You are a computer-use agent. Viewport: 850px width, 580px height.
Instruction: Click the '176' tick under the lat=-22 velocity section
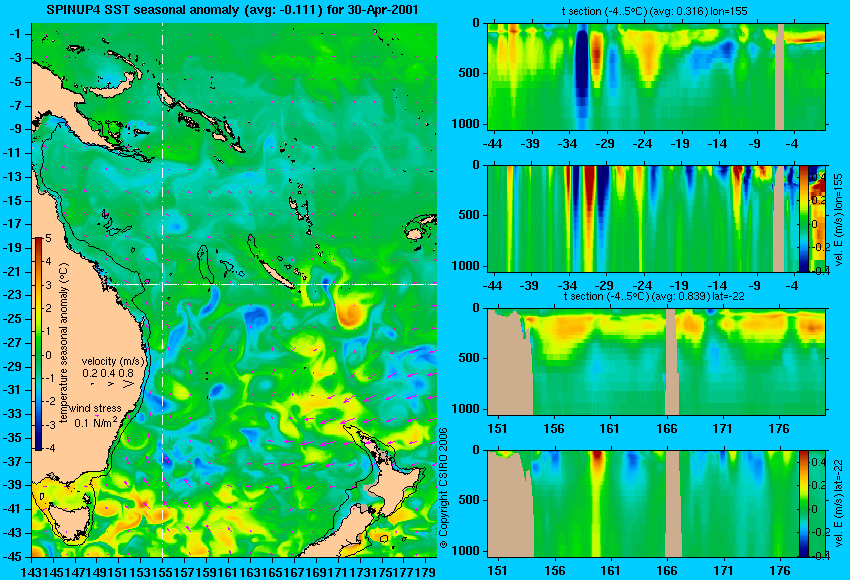point(780,571)
